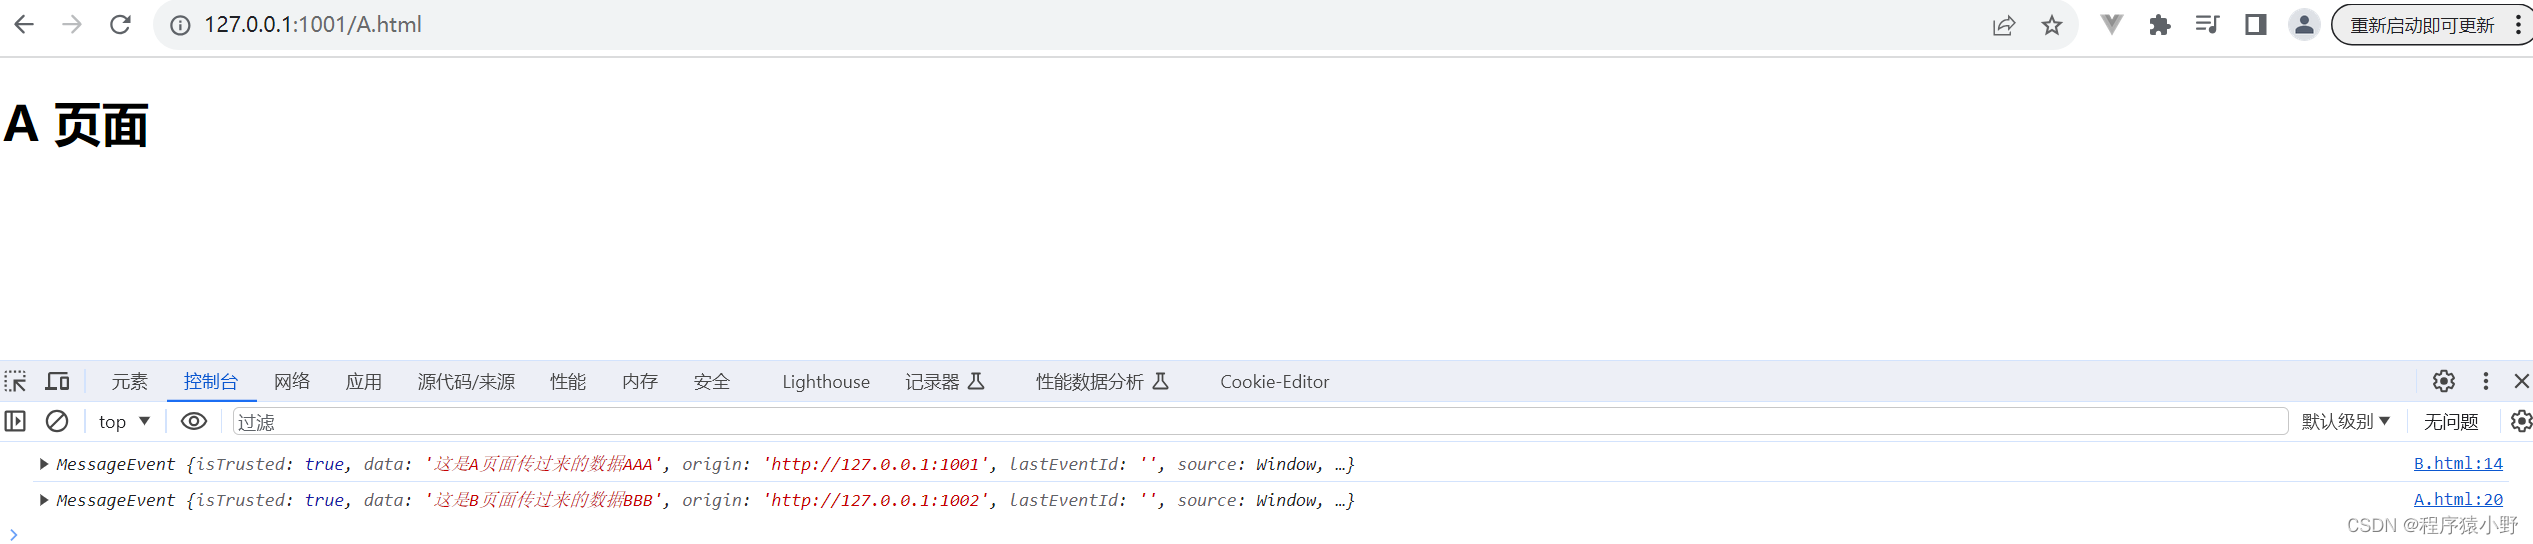This screenshot has height=544, width=2533.
Task: Open the top JavaScript context dropdown
Action: tap(124, 421)
